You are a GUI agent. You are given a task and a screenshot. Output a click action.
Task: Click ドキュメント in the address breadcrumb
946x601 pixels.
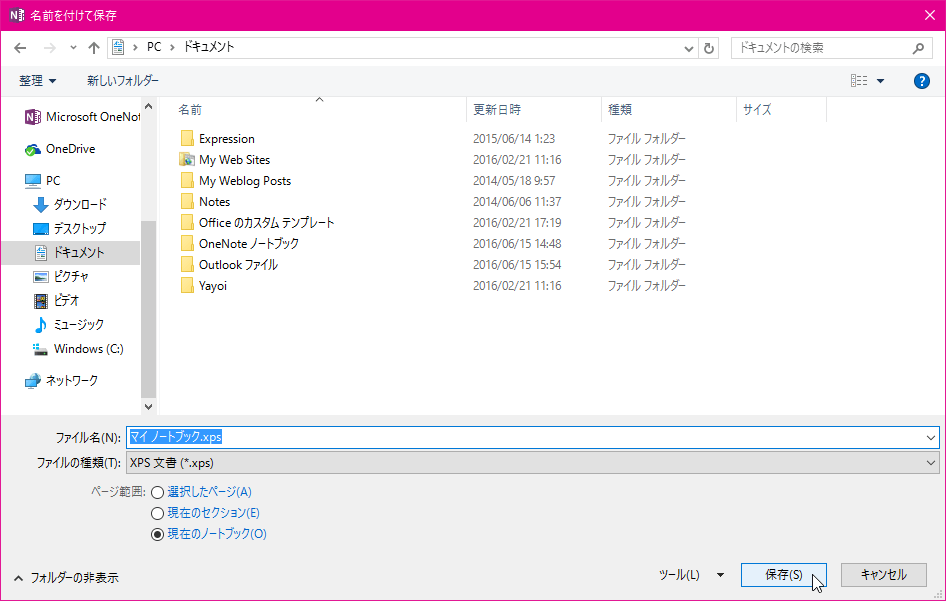click(209, 47)
